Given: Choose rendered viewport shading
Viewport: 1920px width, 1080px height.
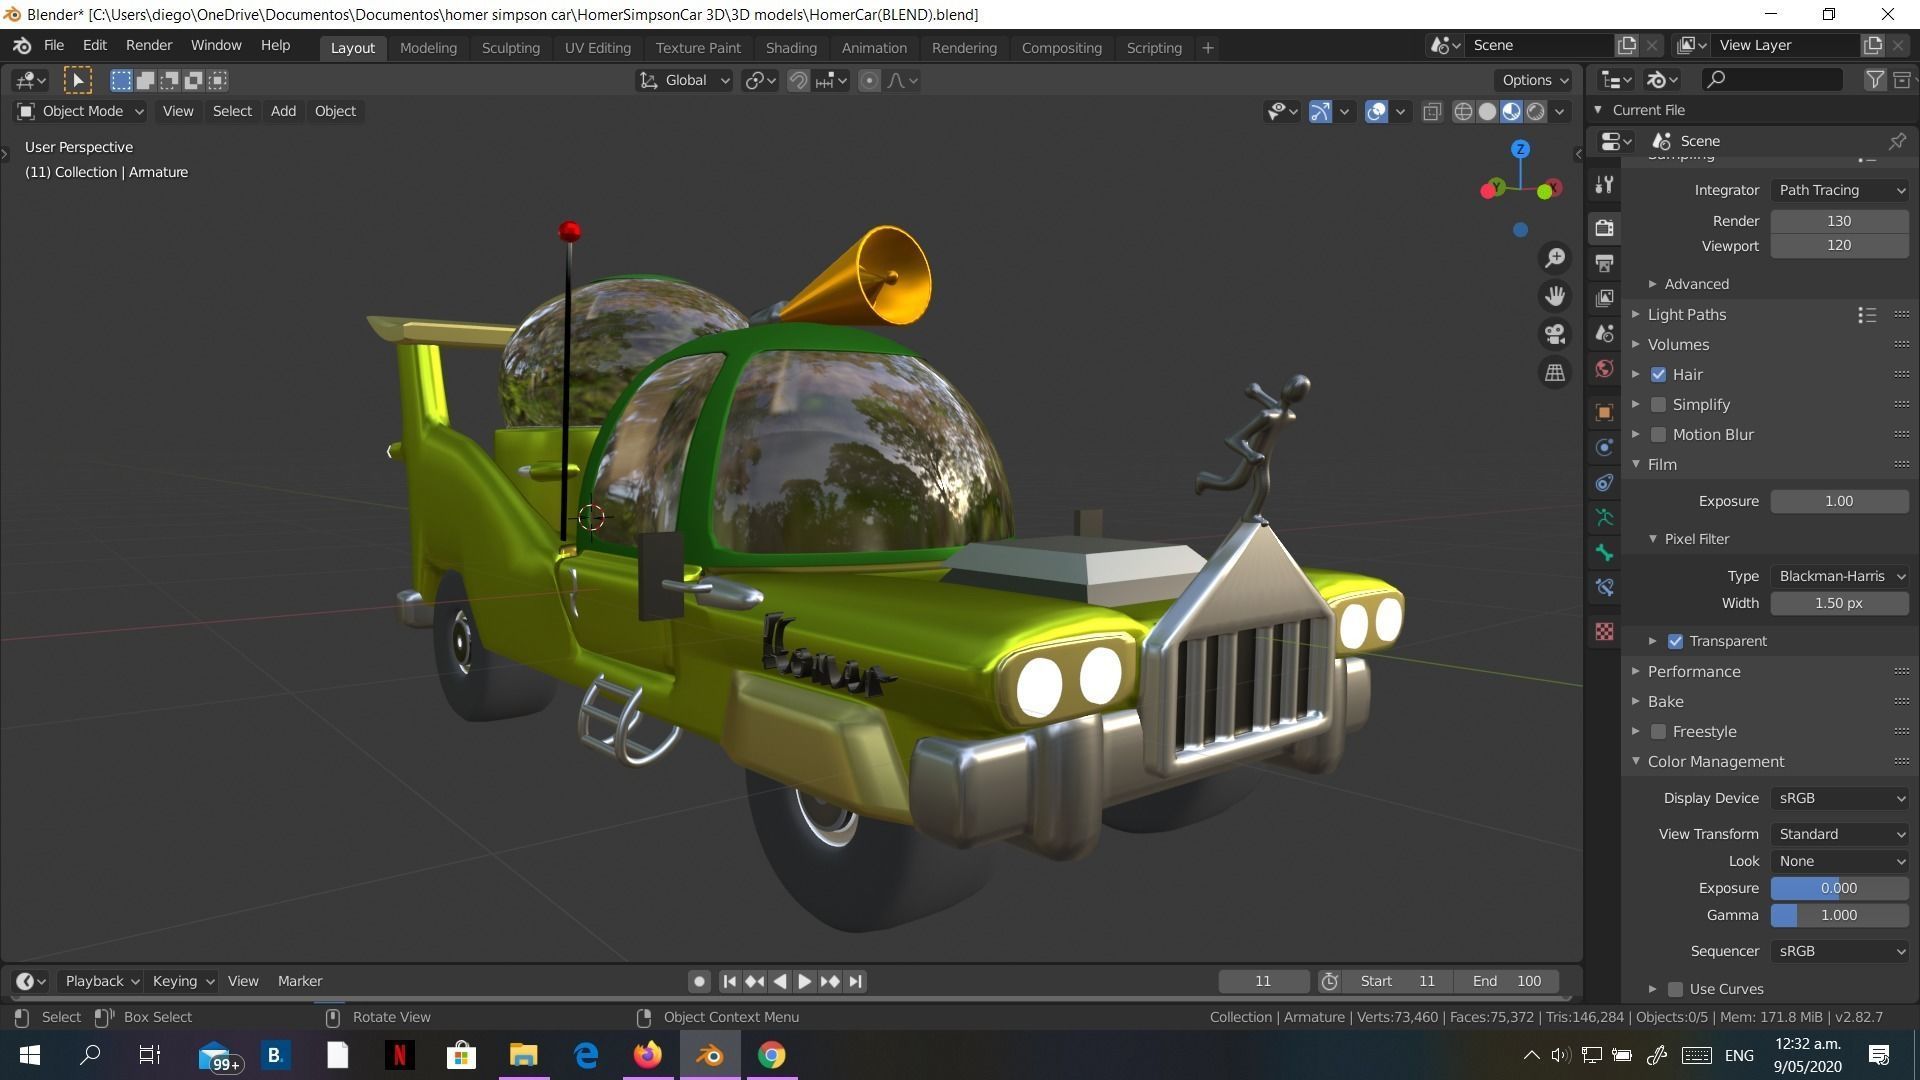Looking at the screenshot, I should click(1535, 111).
